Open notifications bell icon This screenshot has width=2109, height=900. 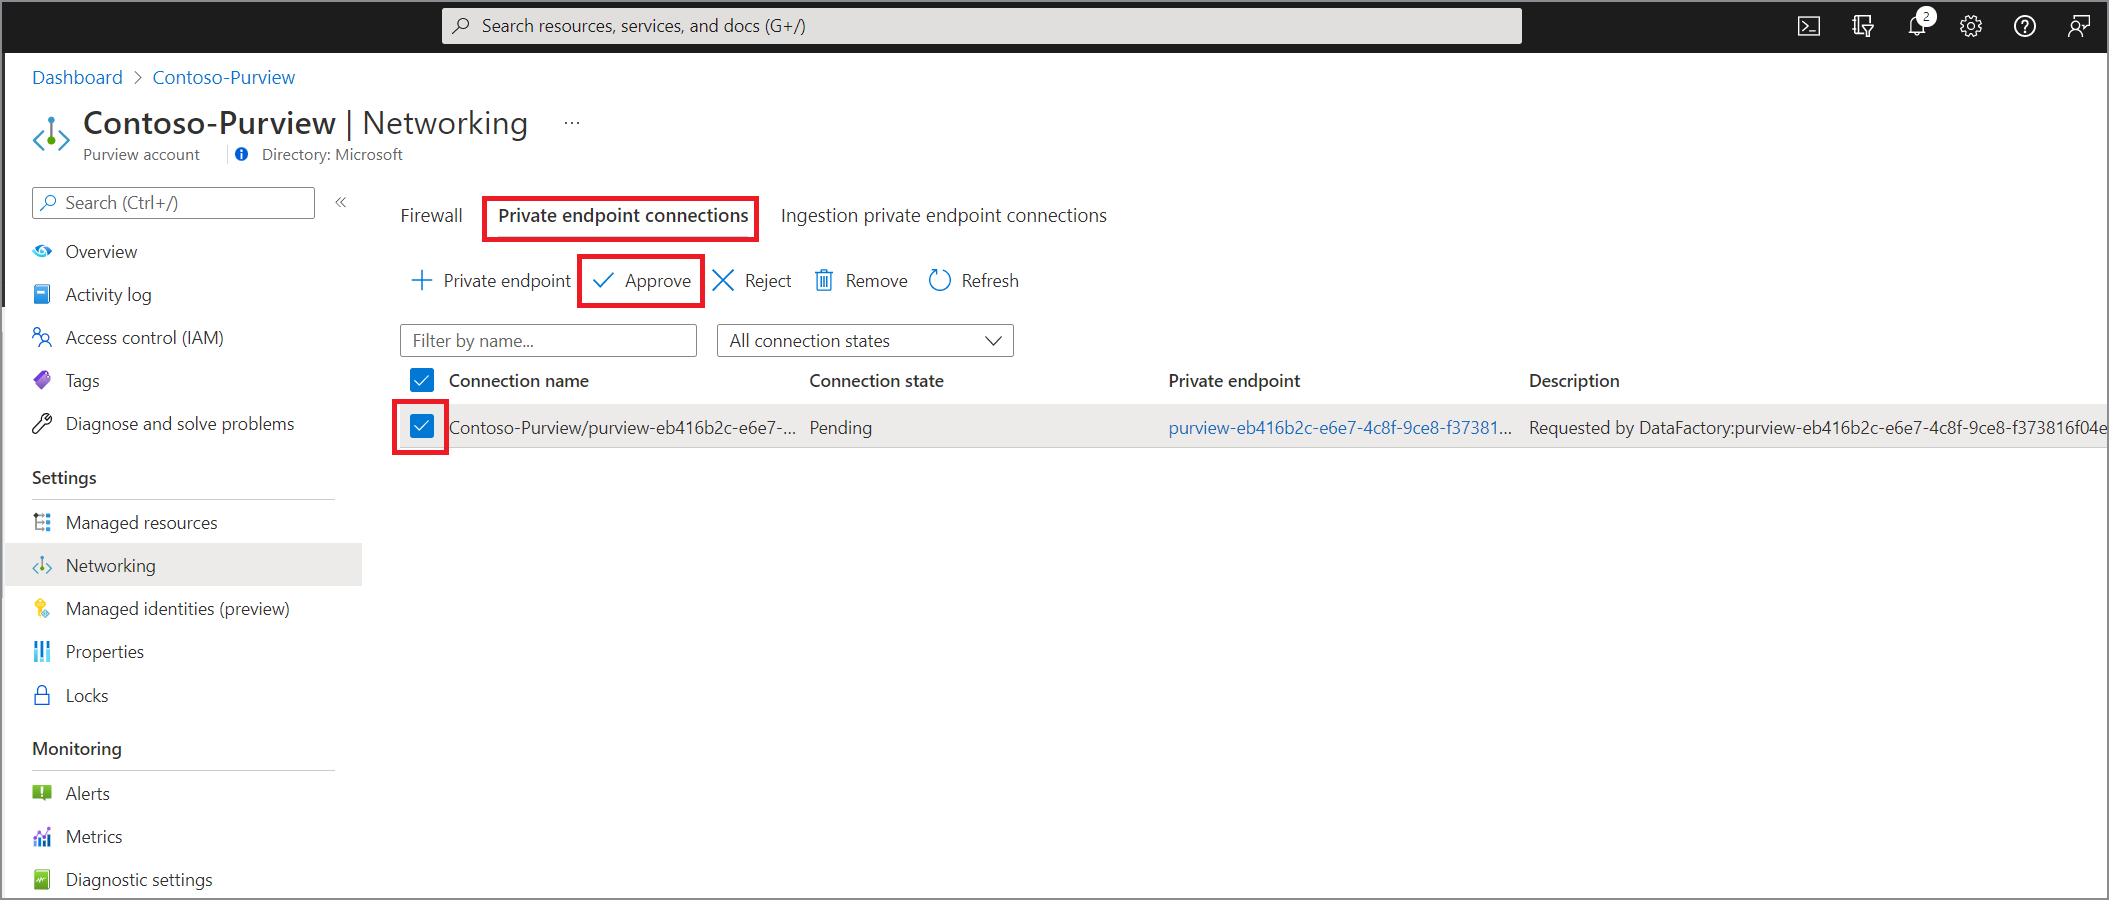(x=1917, y=26)
